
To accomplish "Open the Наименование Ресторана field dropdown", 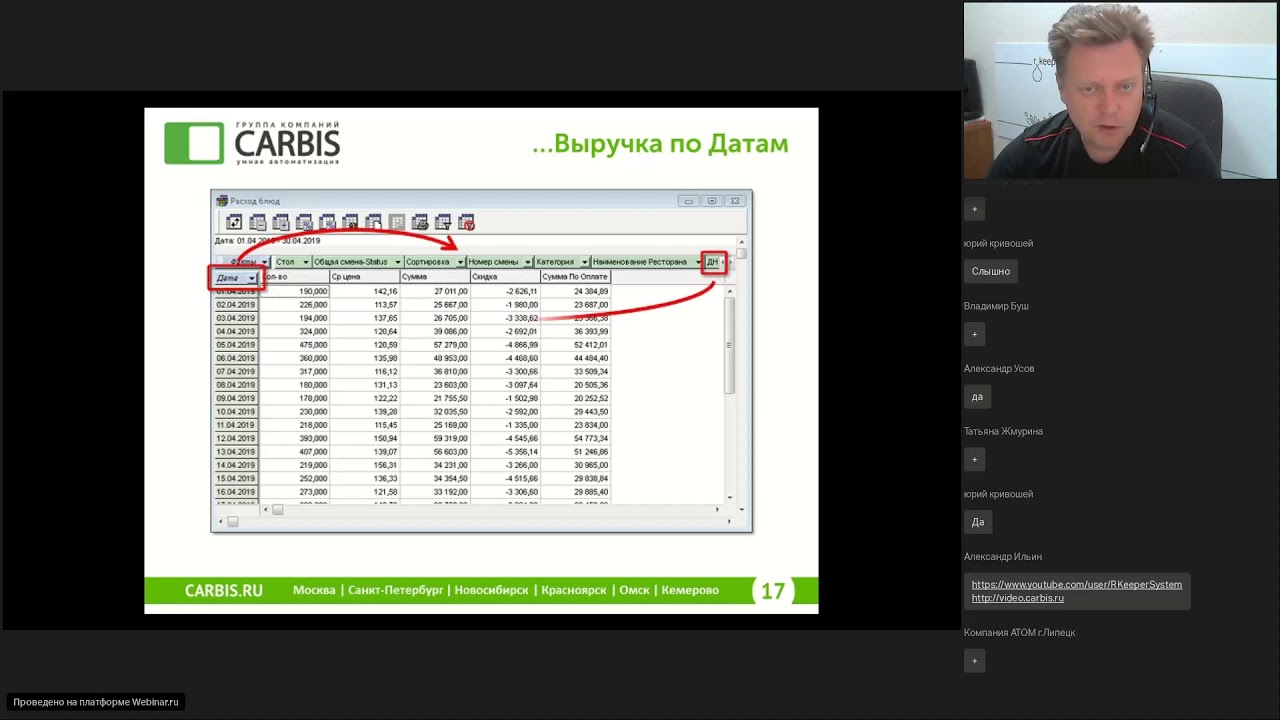I will (698, 262).
